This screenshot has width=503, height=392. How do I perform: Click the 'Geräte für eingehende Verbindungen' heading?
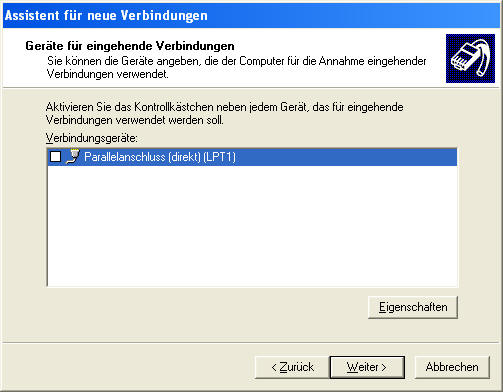[x=130, y=46]
